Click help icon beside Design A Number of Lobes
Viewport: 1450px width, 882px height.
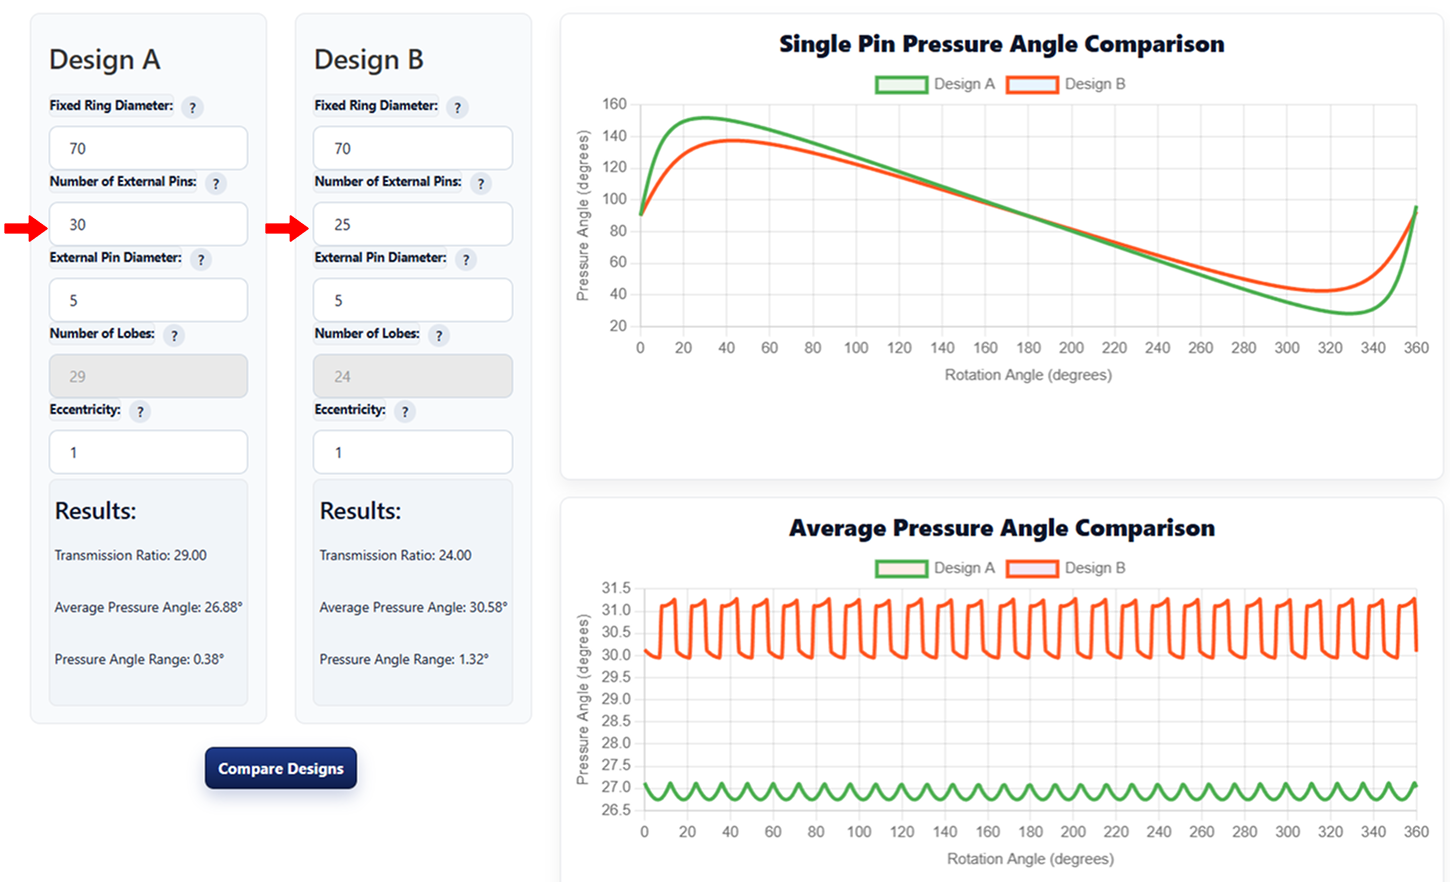point(174,336)
